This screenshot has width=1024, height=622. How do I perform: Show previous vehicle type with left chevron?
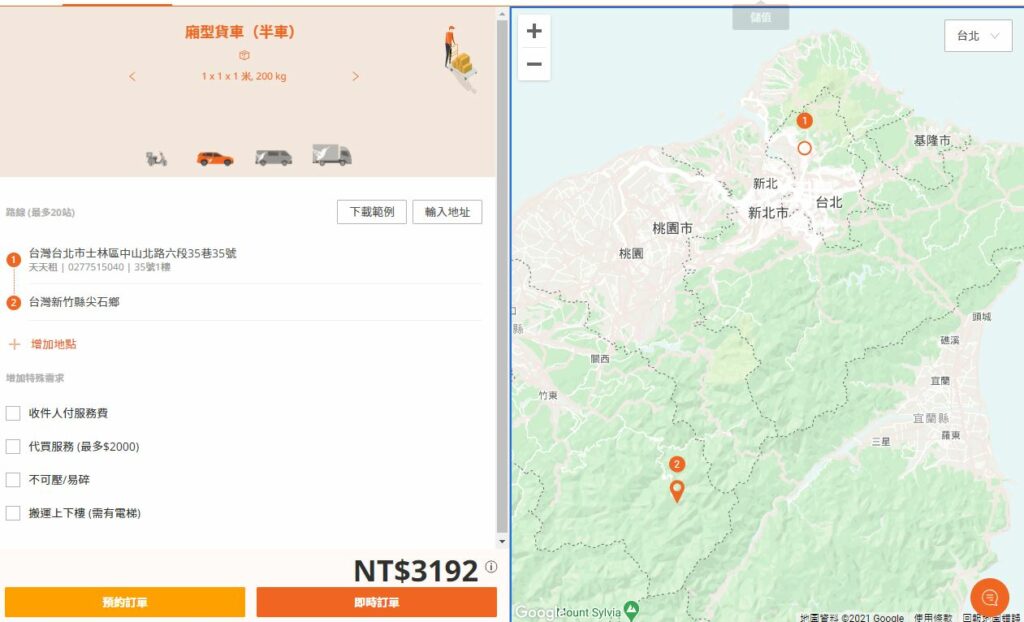pyautogui.click(x=133, y=76)
